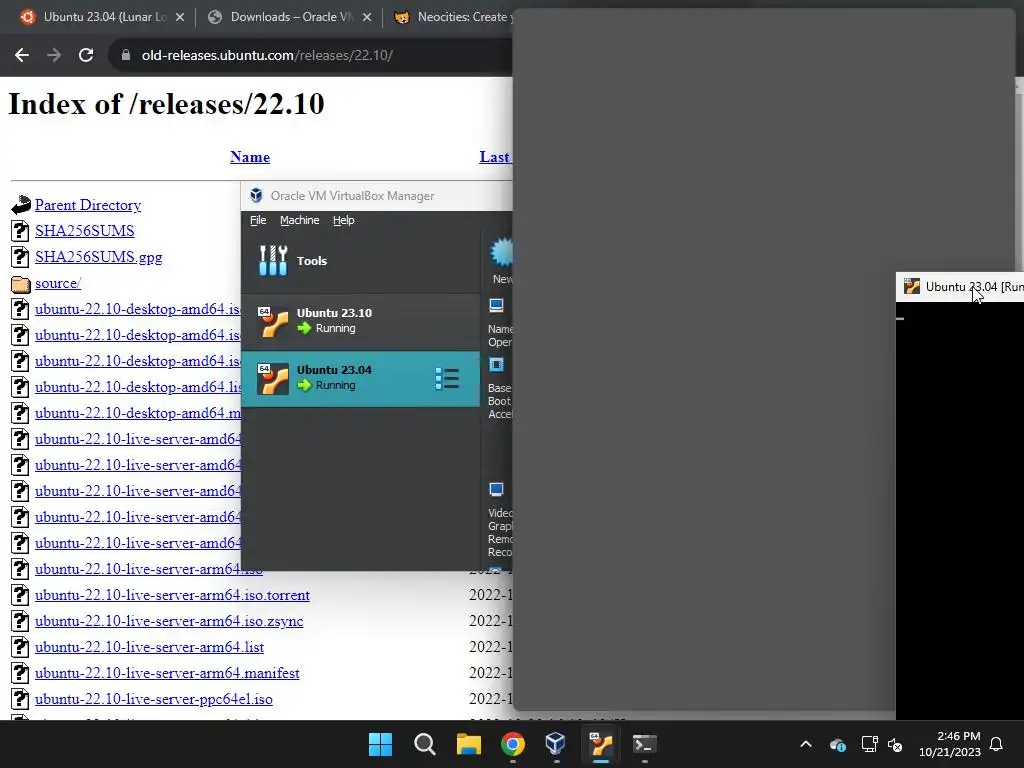Open Windows Start menu
Viewport: 1024px width, 768px height.
tap(380, 744)
